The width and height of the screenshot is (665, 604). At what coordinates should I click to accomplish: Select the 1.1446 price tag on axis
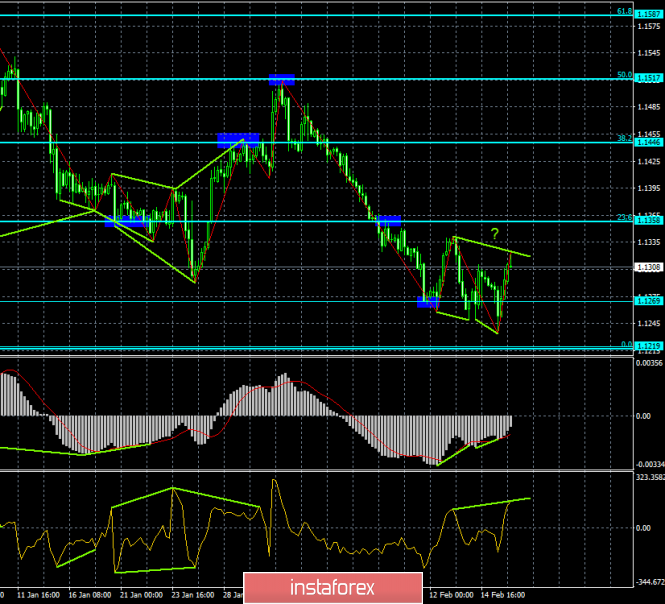coord(649,143)
